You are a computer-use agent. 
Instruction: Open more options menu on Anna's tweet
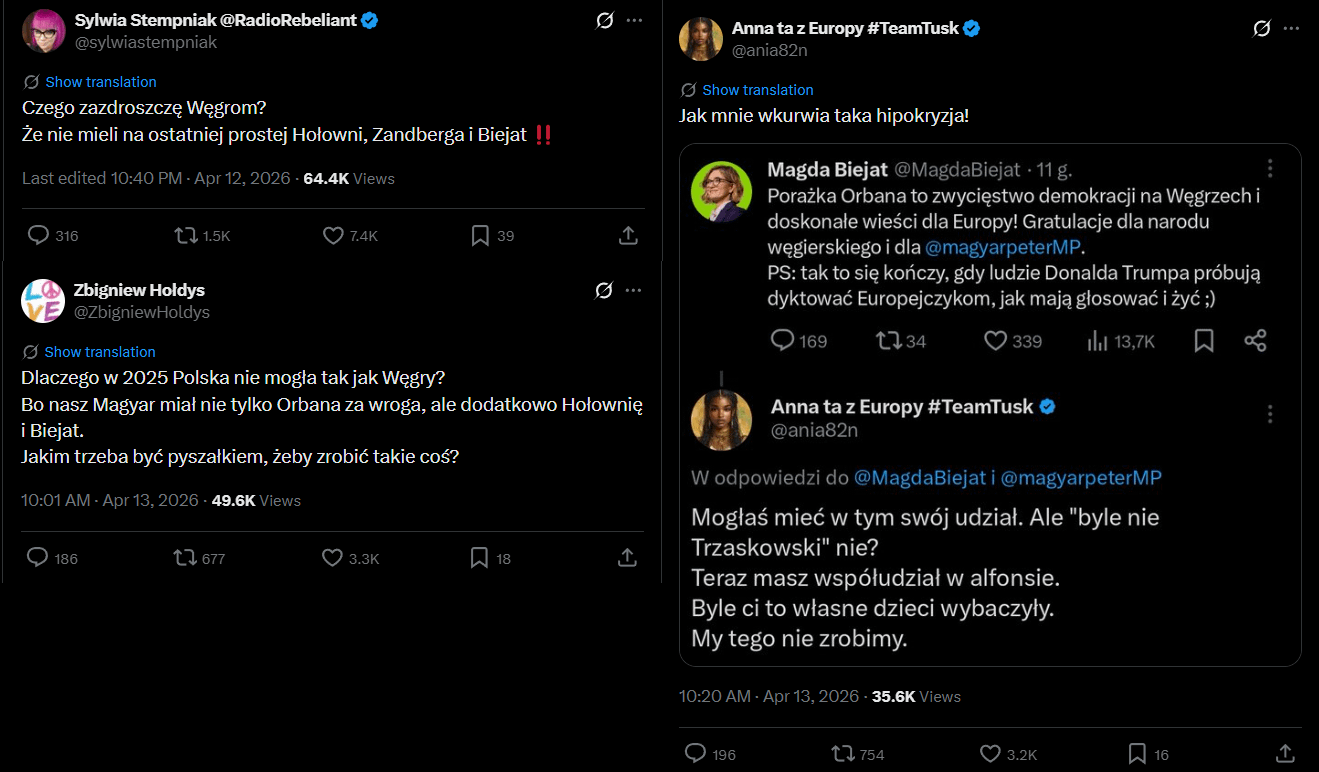click(1291, 29)
